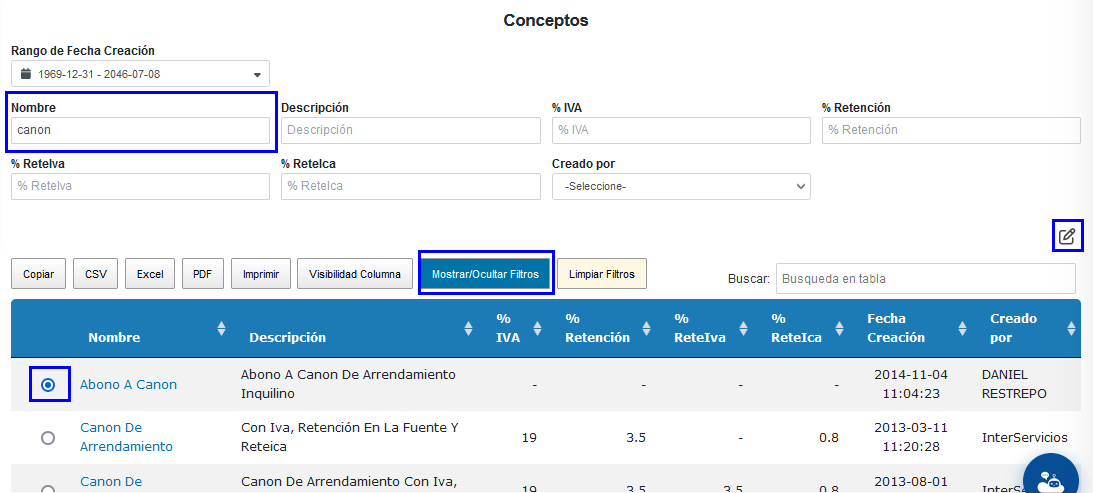Click the Nombre column header

114,337
